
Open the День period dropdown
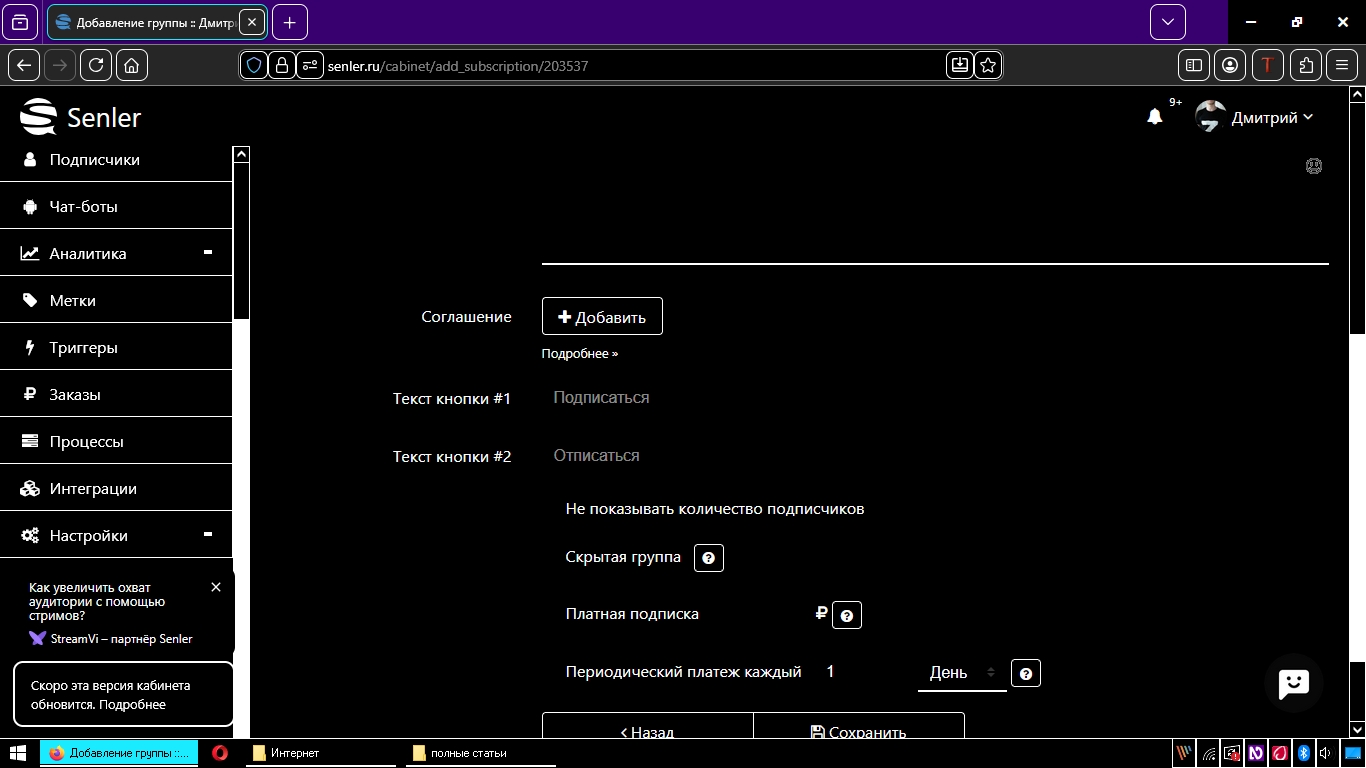[961, 673]
